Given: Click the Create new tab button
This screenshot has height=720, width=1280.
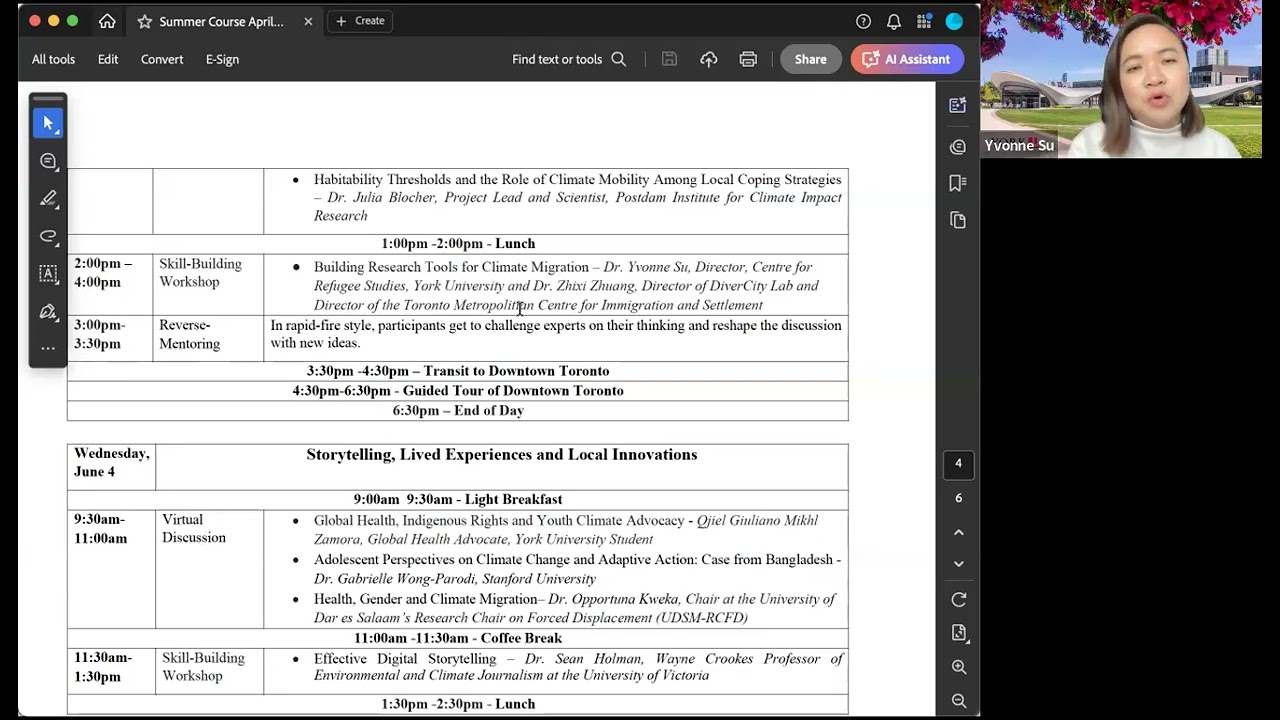Looking at the screenshot, I should [360, 21].
